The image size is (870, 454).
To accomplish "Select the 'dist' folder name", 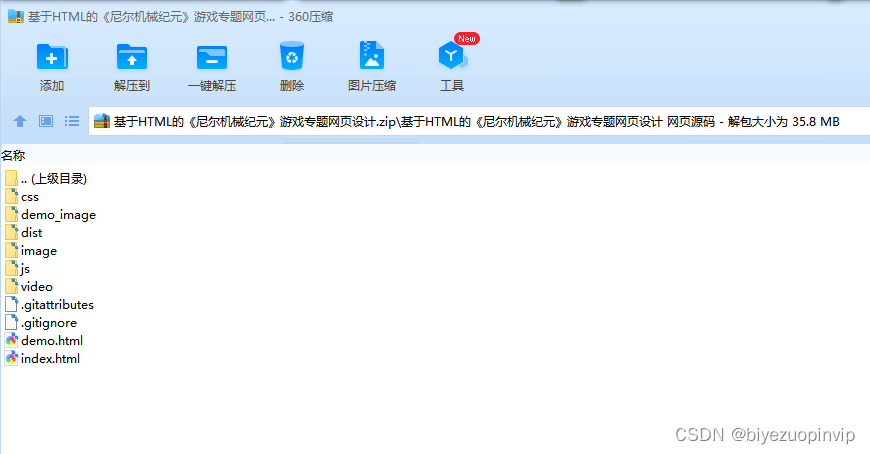I will pos(32,233).
